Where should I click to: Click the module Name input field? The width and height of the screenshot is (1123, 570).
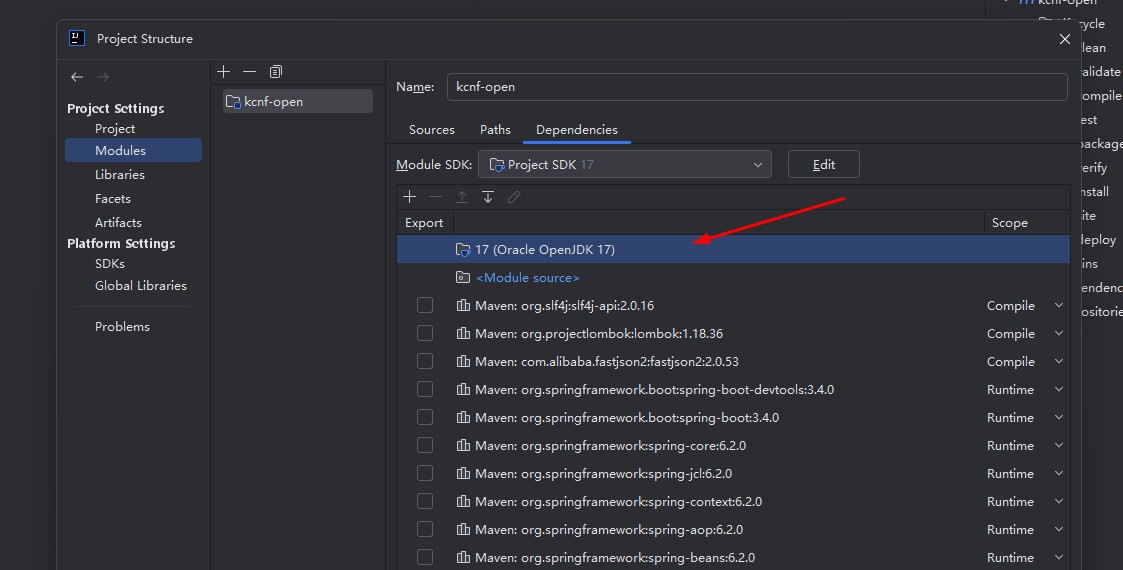756,87
